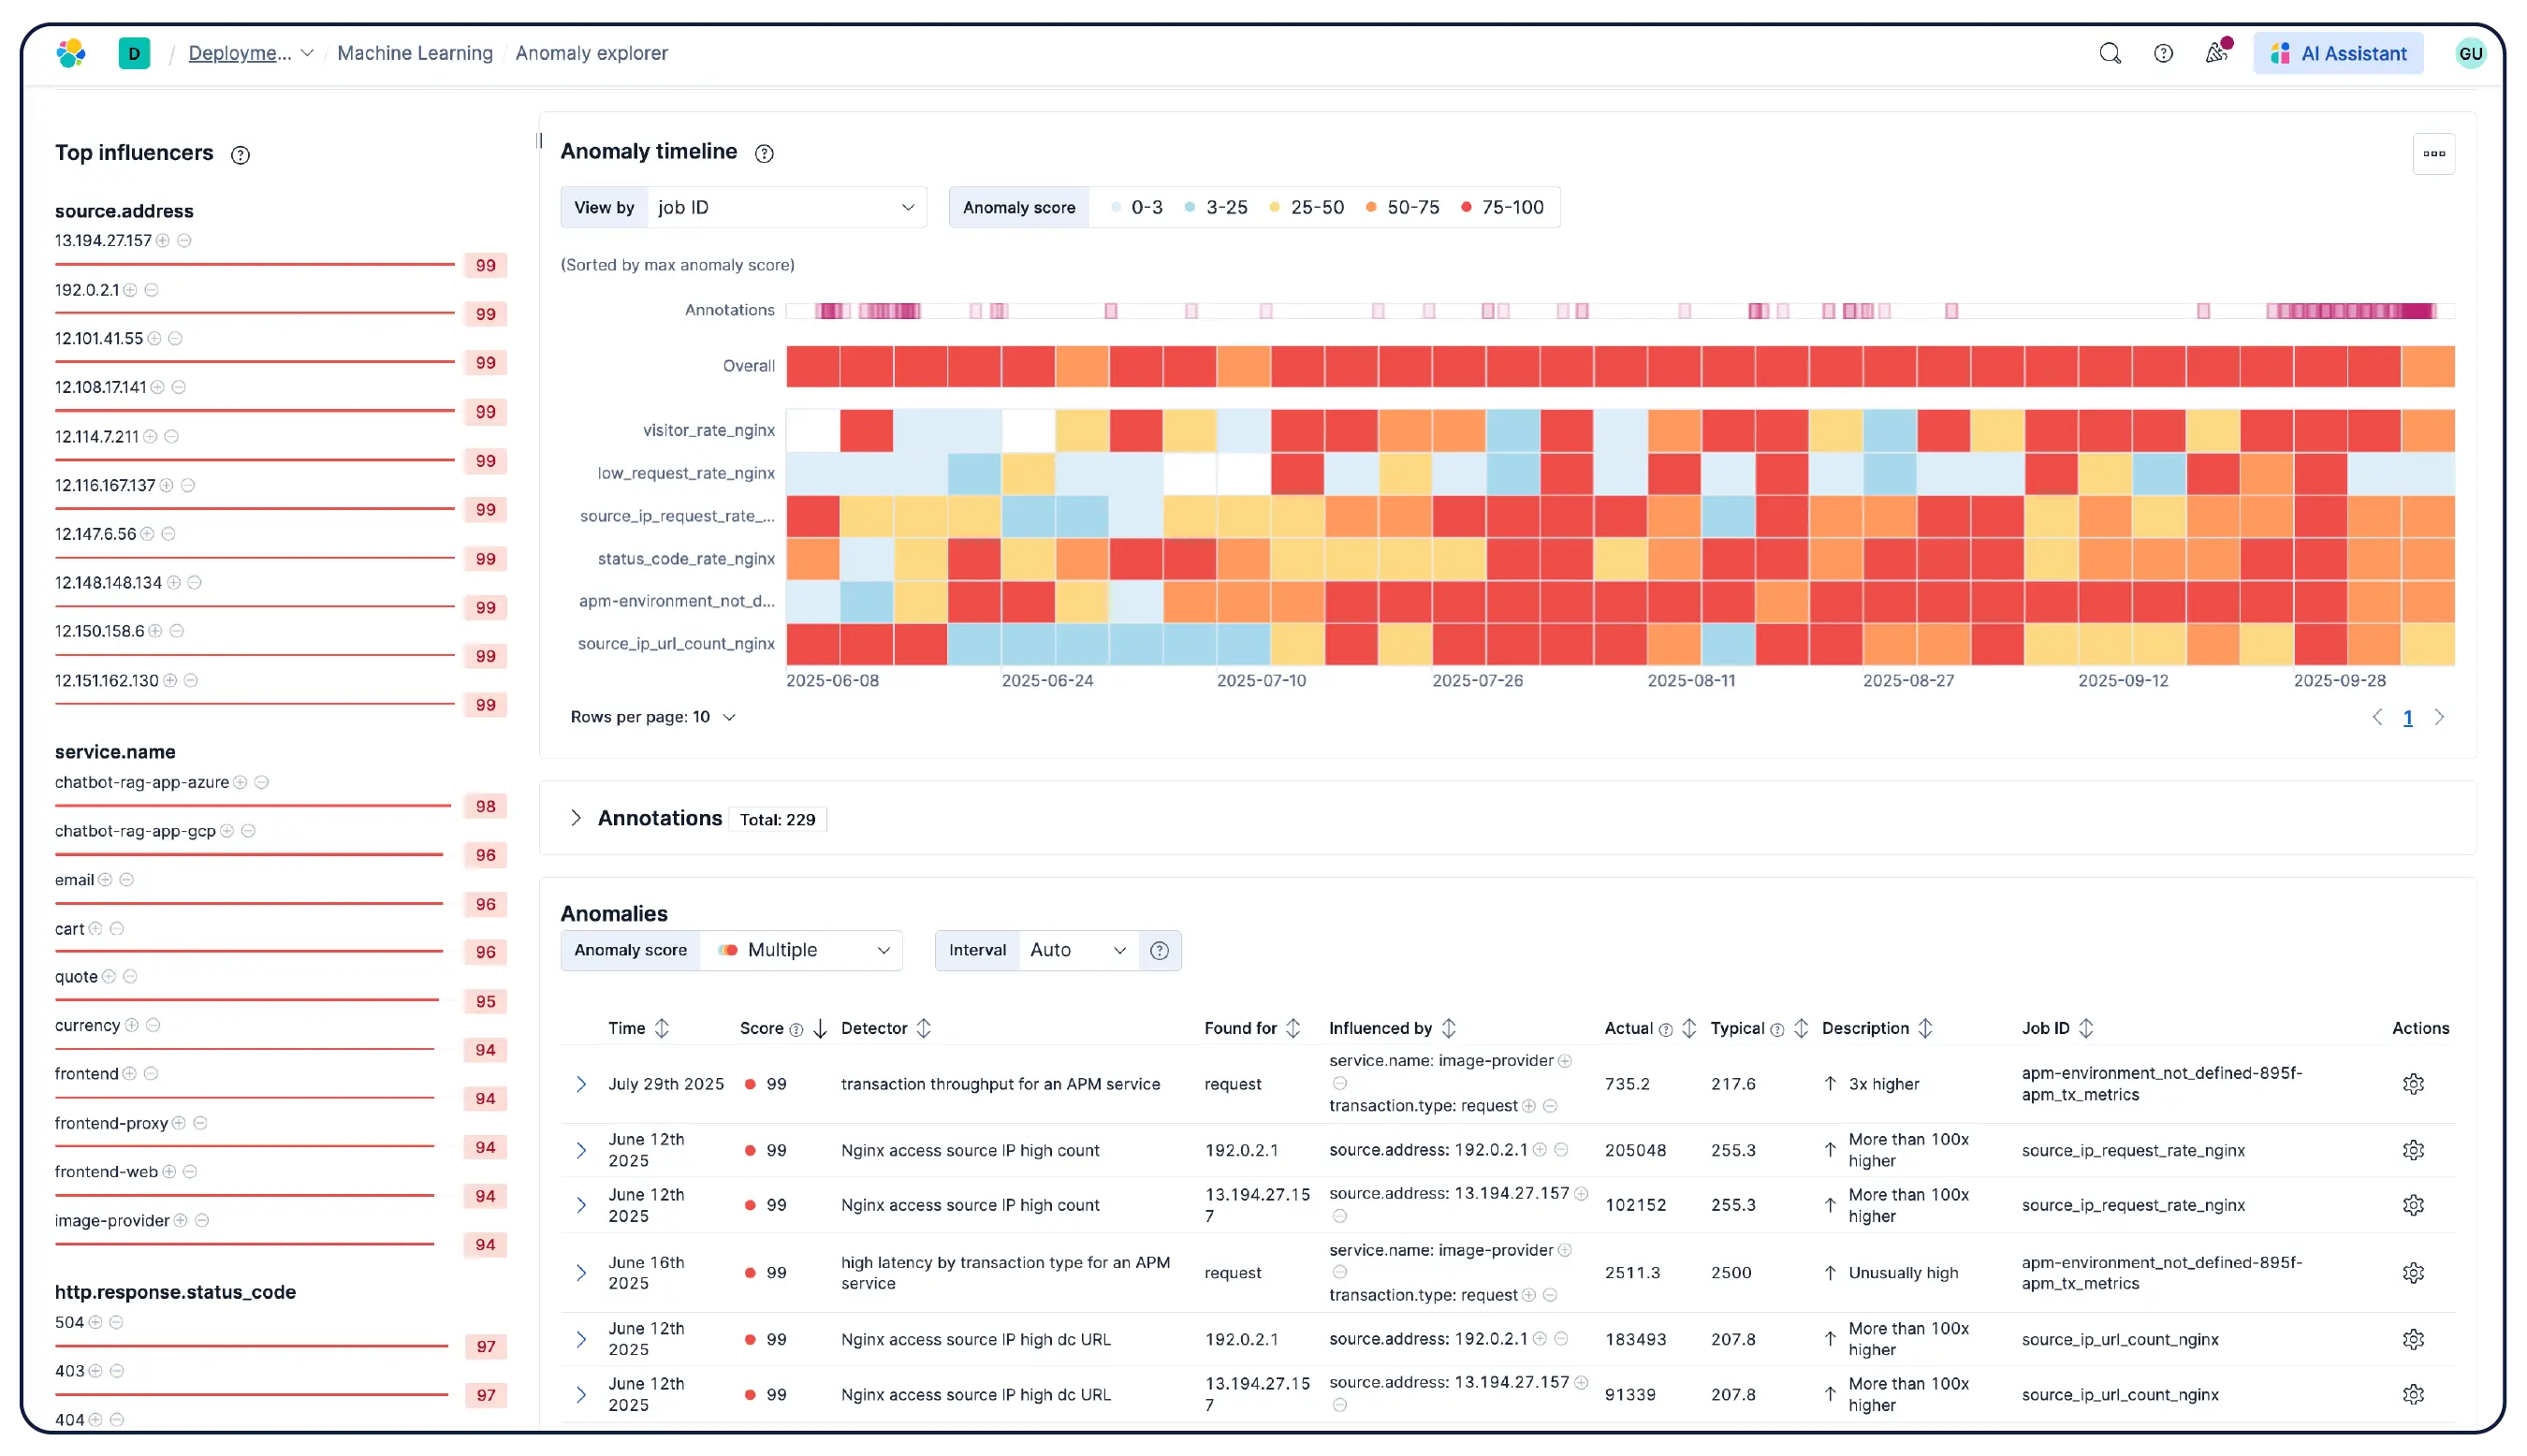This screenshot has height=1456, width=2527.
Task: Open the actions gear for the July 29th anomaly
Action: [x=2415, y=1083]
